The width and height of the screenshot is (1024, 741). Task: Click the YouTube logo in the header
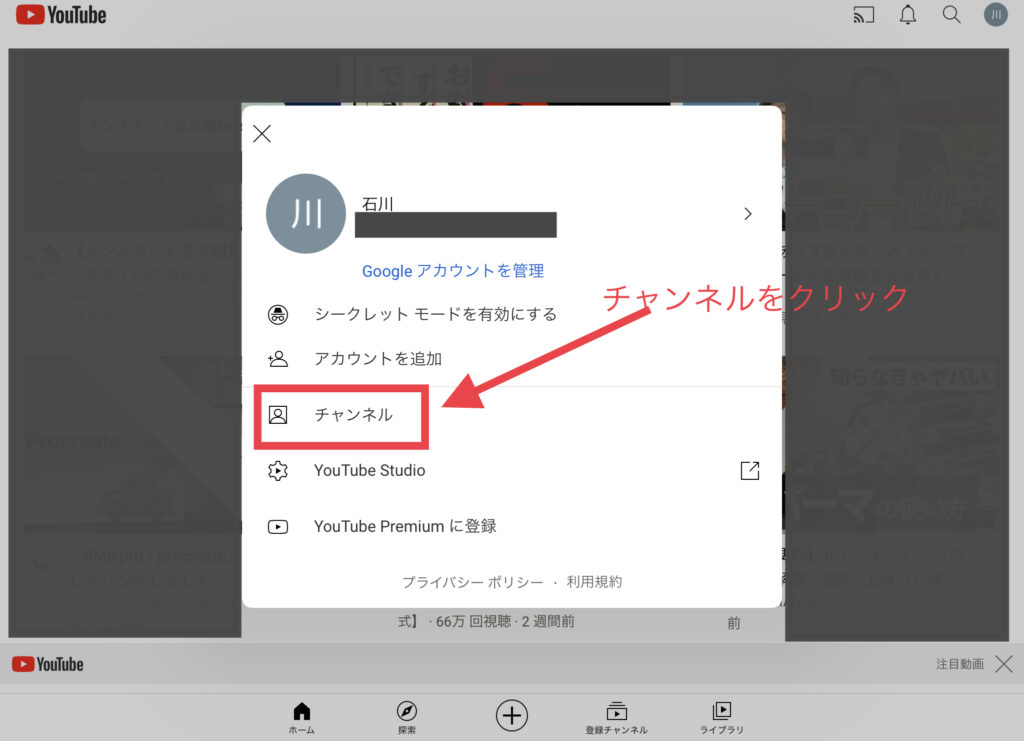point(61,14)
